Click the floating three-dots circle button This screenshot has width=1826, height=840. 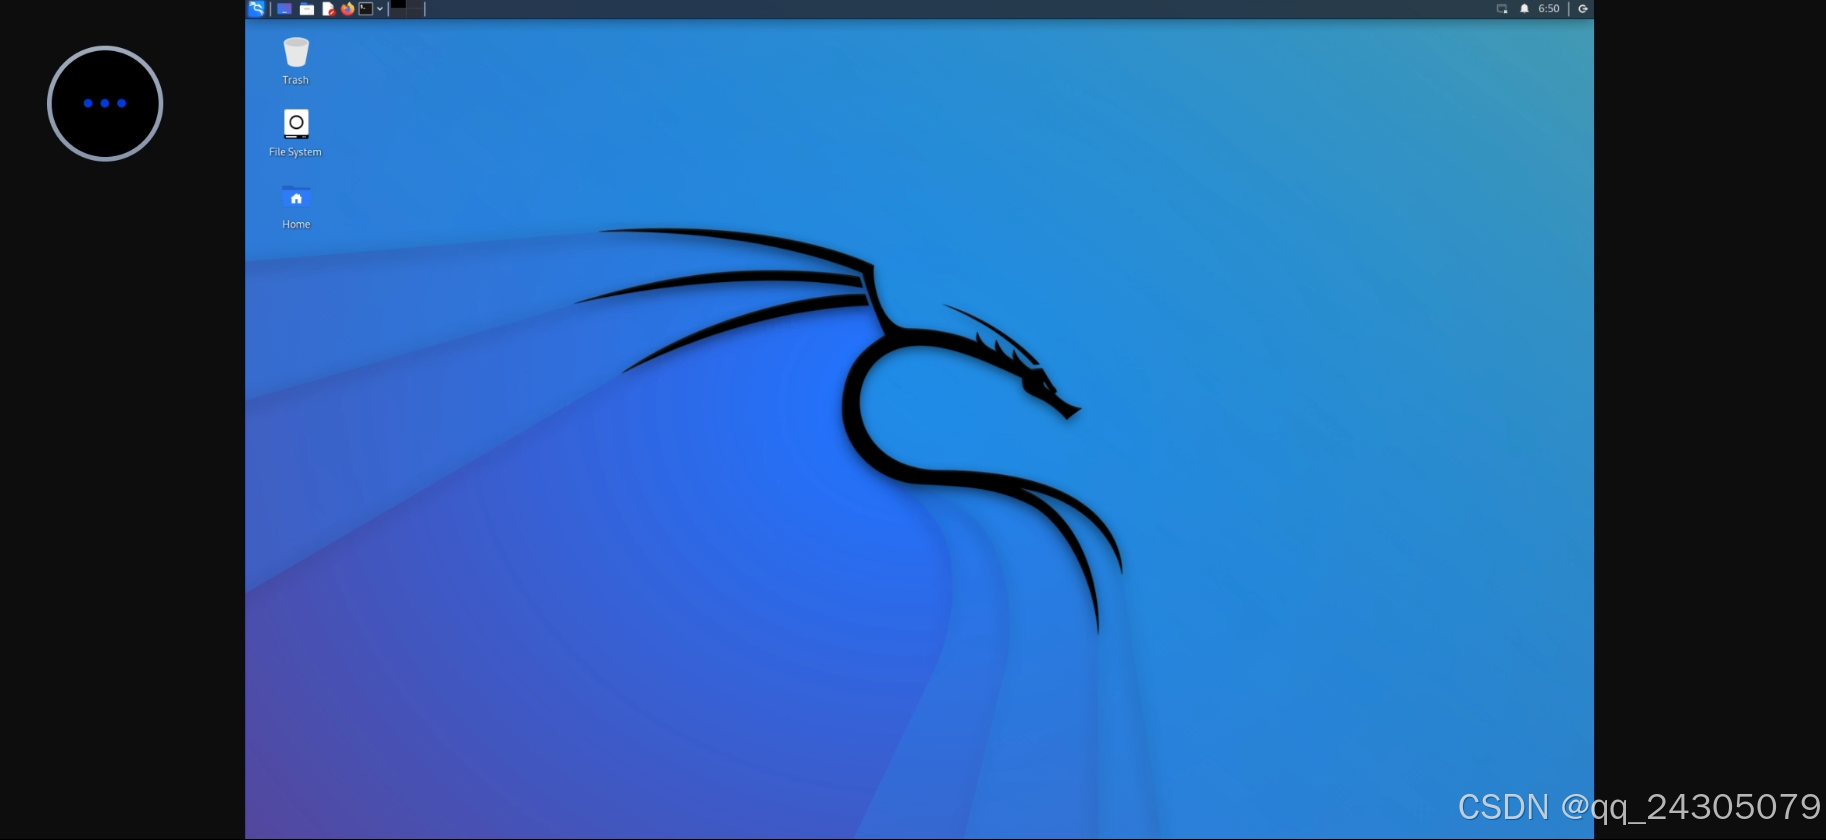tap(105, 103)
